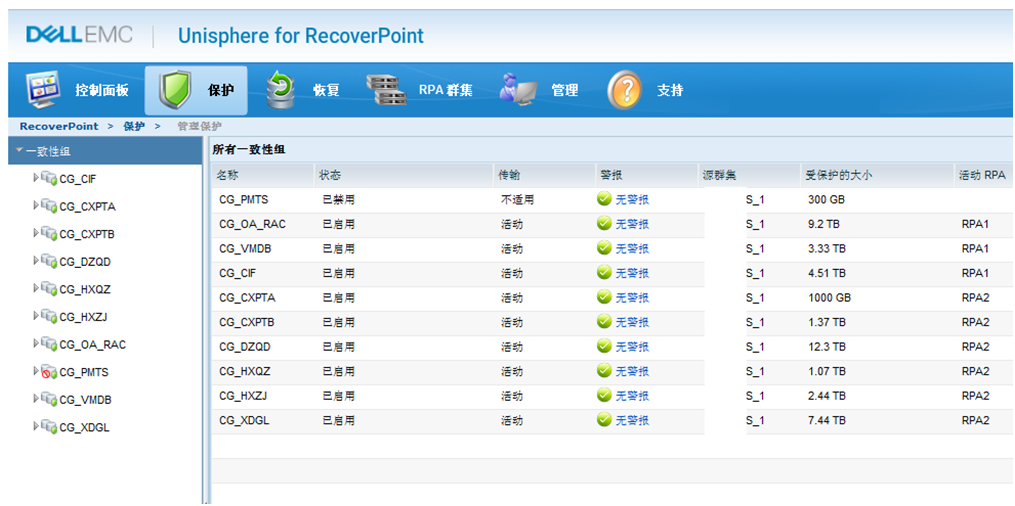Click the 保护 breadcrumb link
The width and height of the screenshot is (1015, 506).
click(x=134, y=126)
